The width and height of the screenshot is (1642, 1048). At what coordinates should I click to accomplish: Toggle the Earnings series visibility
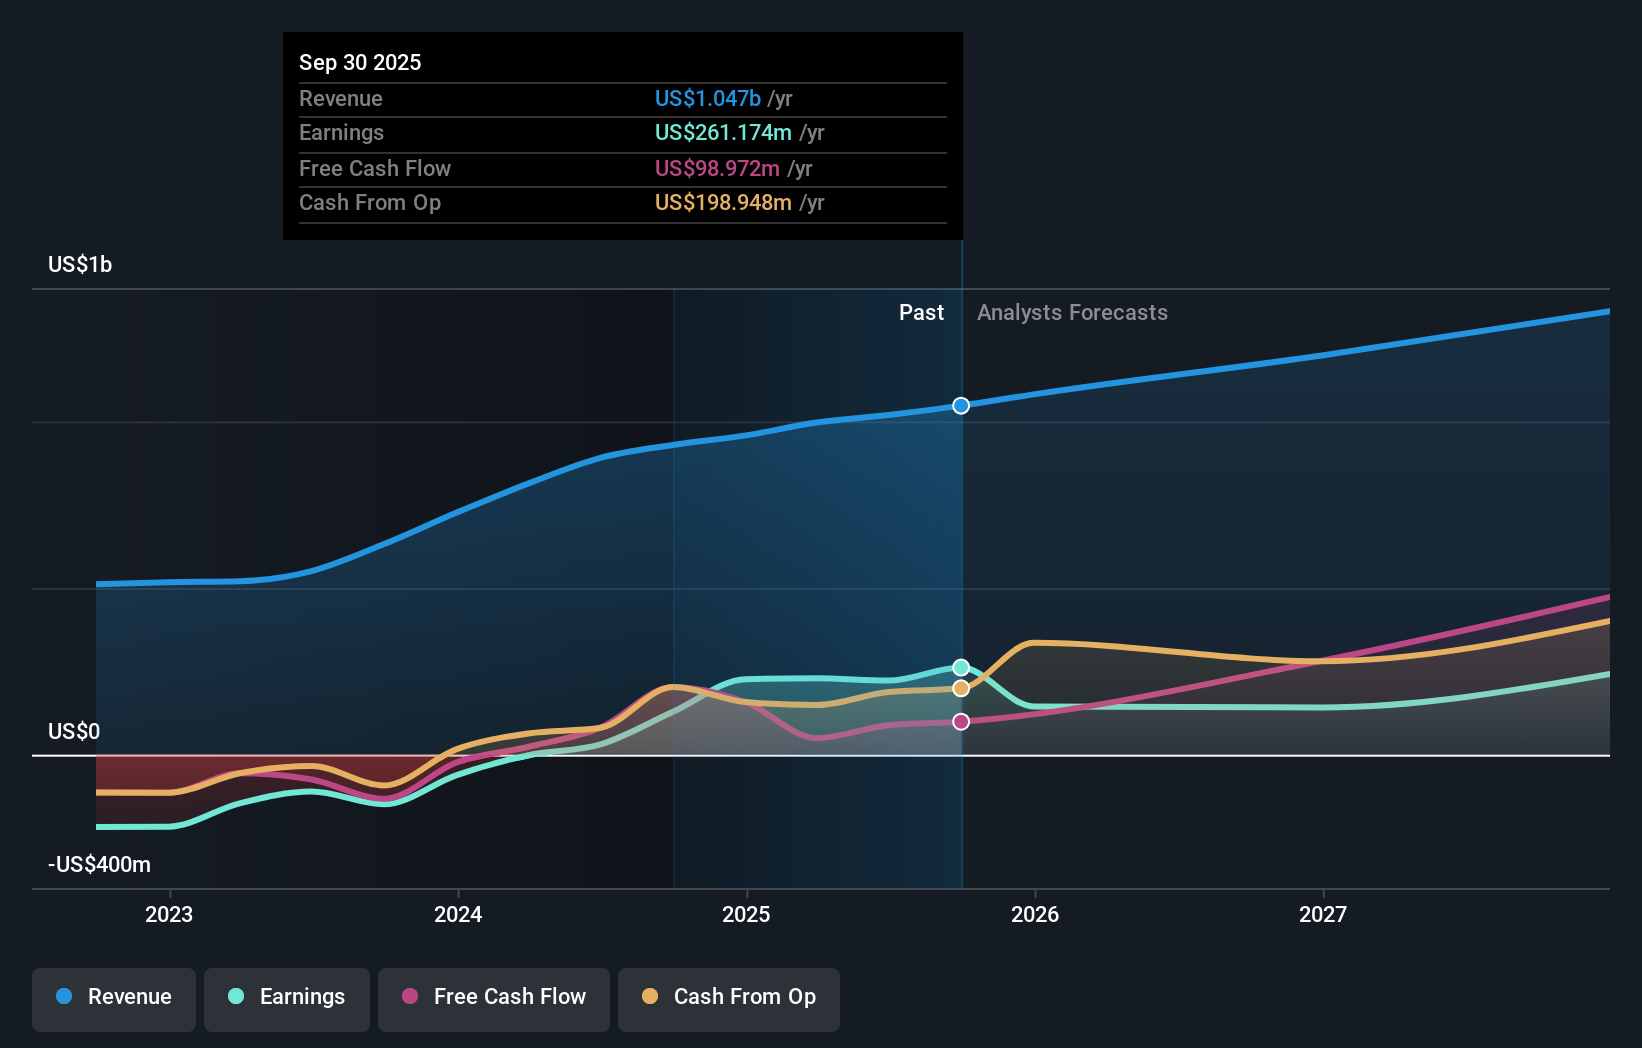click(287, 997)
